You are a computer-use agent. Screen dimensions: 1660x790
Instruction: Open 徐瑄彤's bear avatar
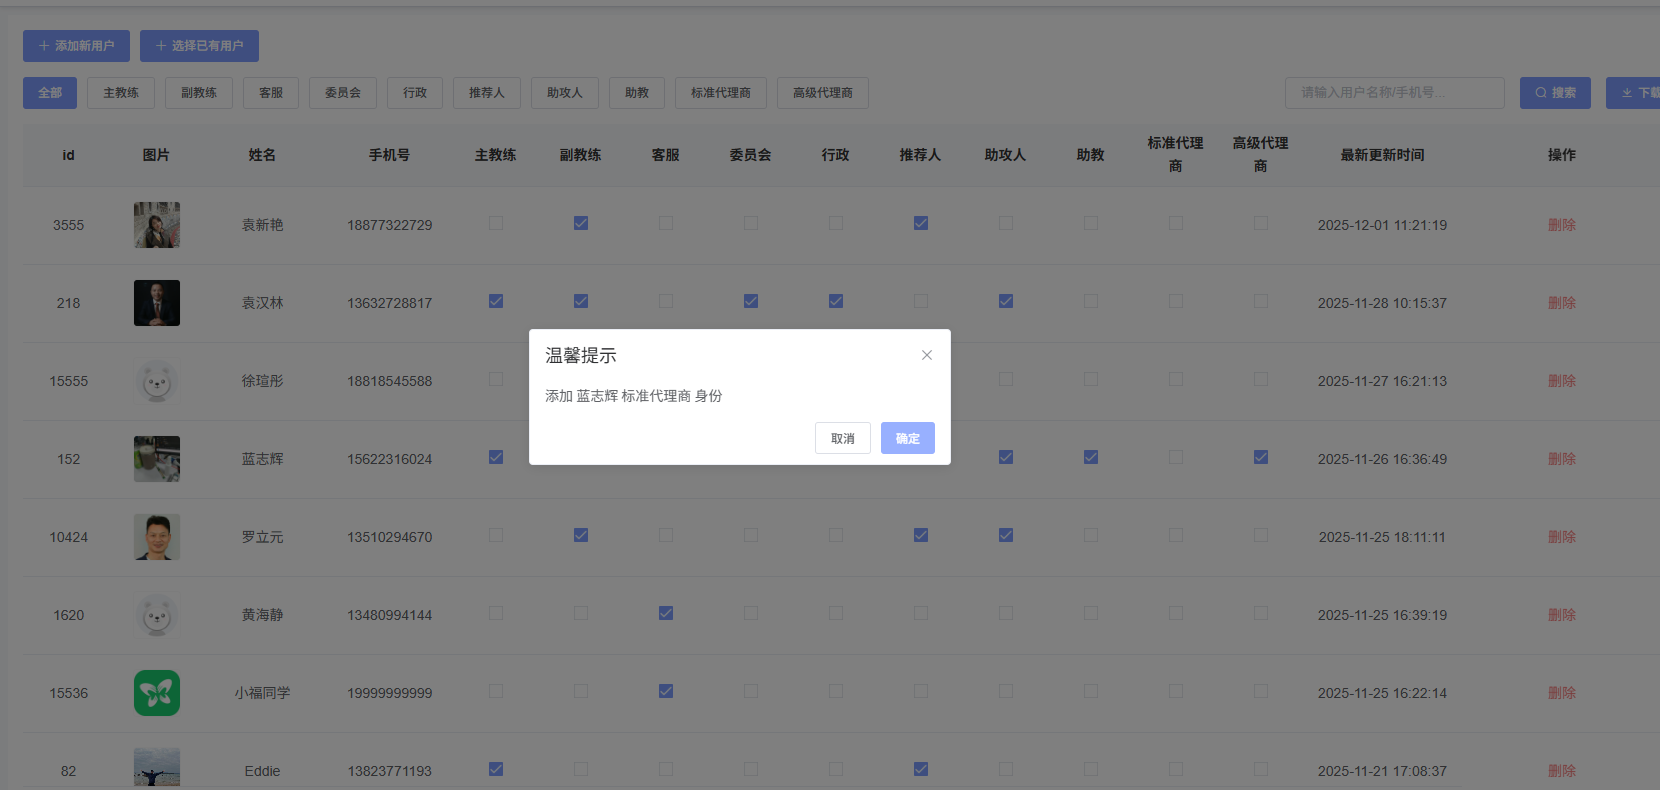click(157, 381)
